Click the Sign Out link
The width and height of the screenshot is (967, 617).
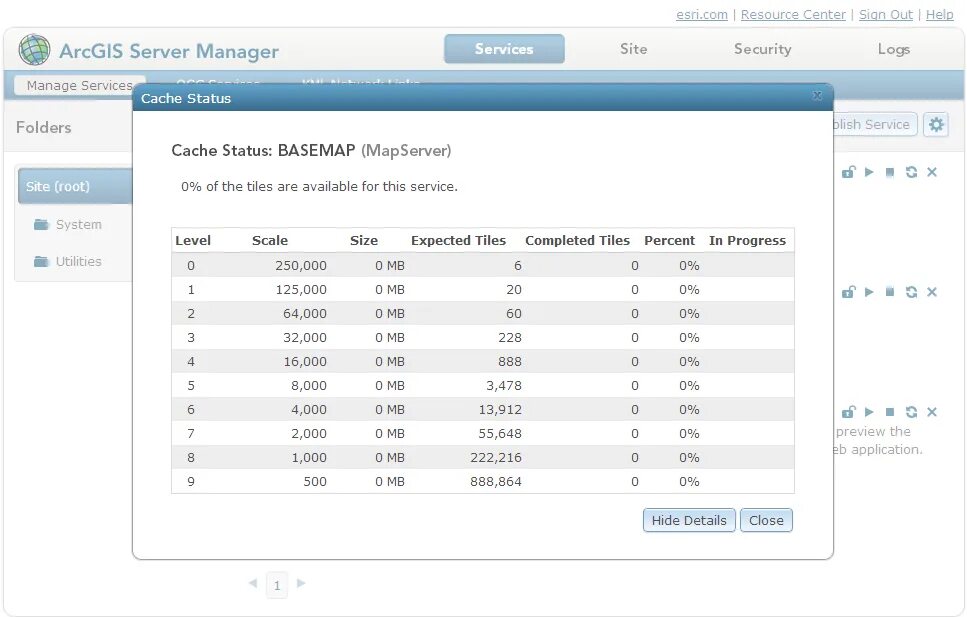coord(886,15)
